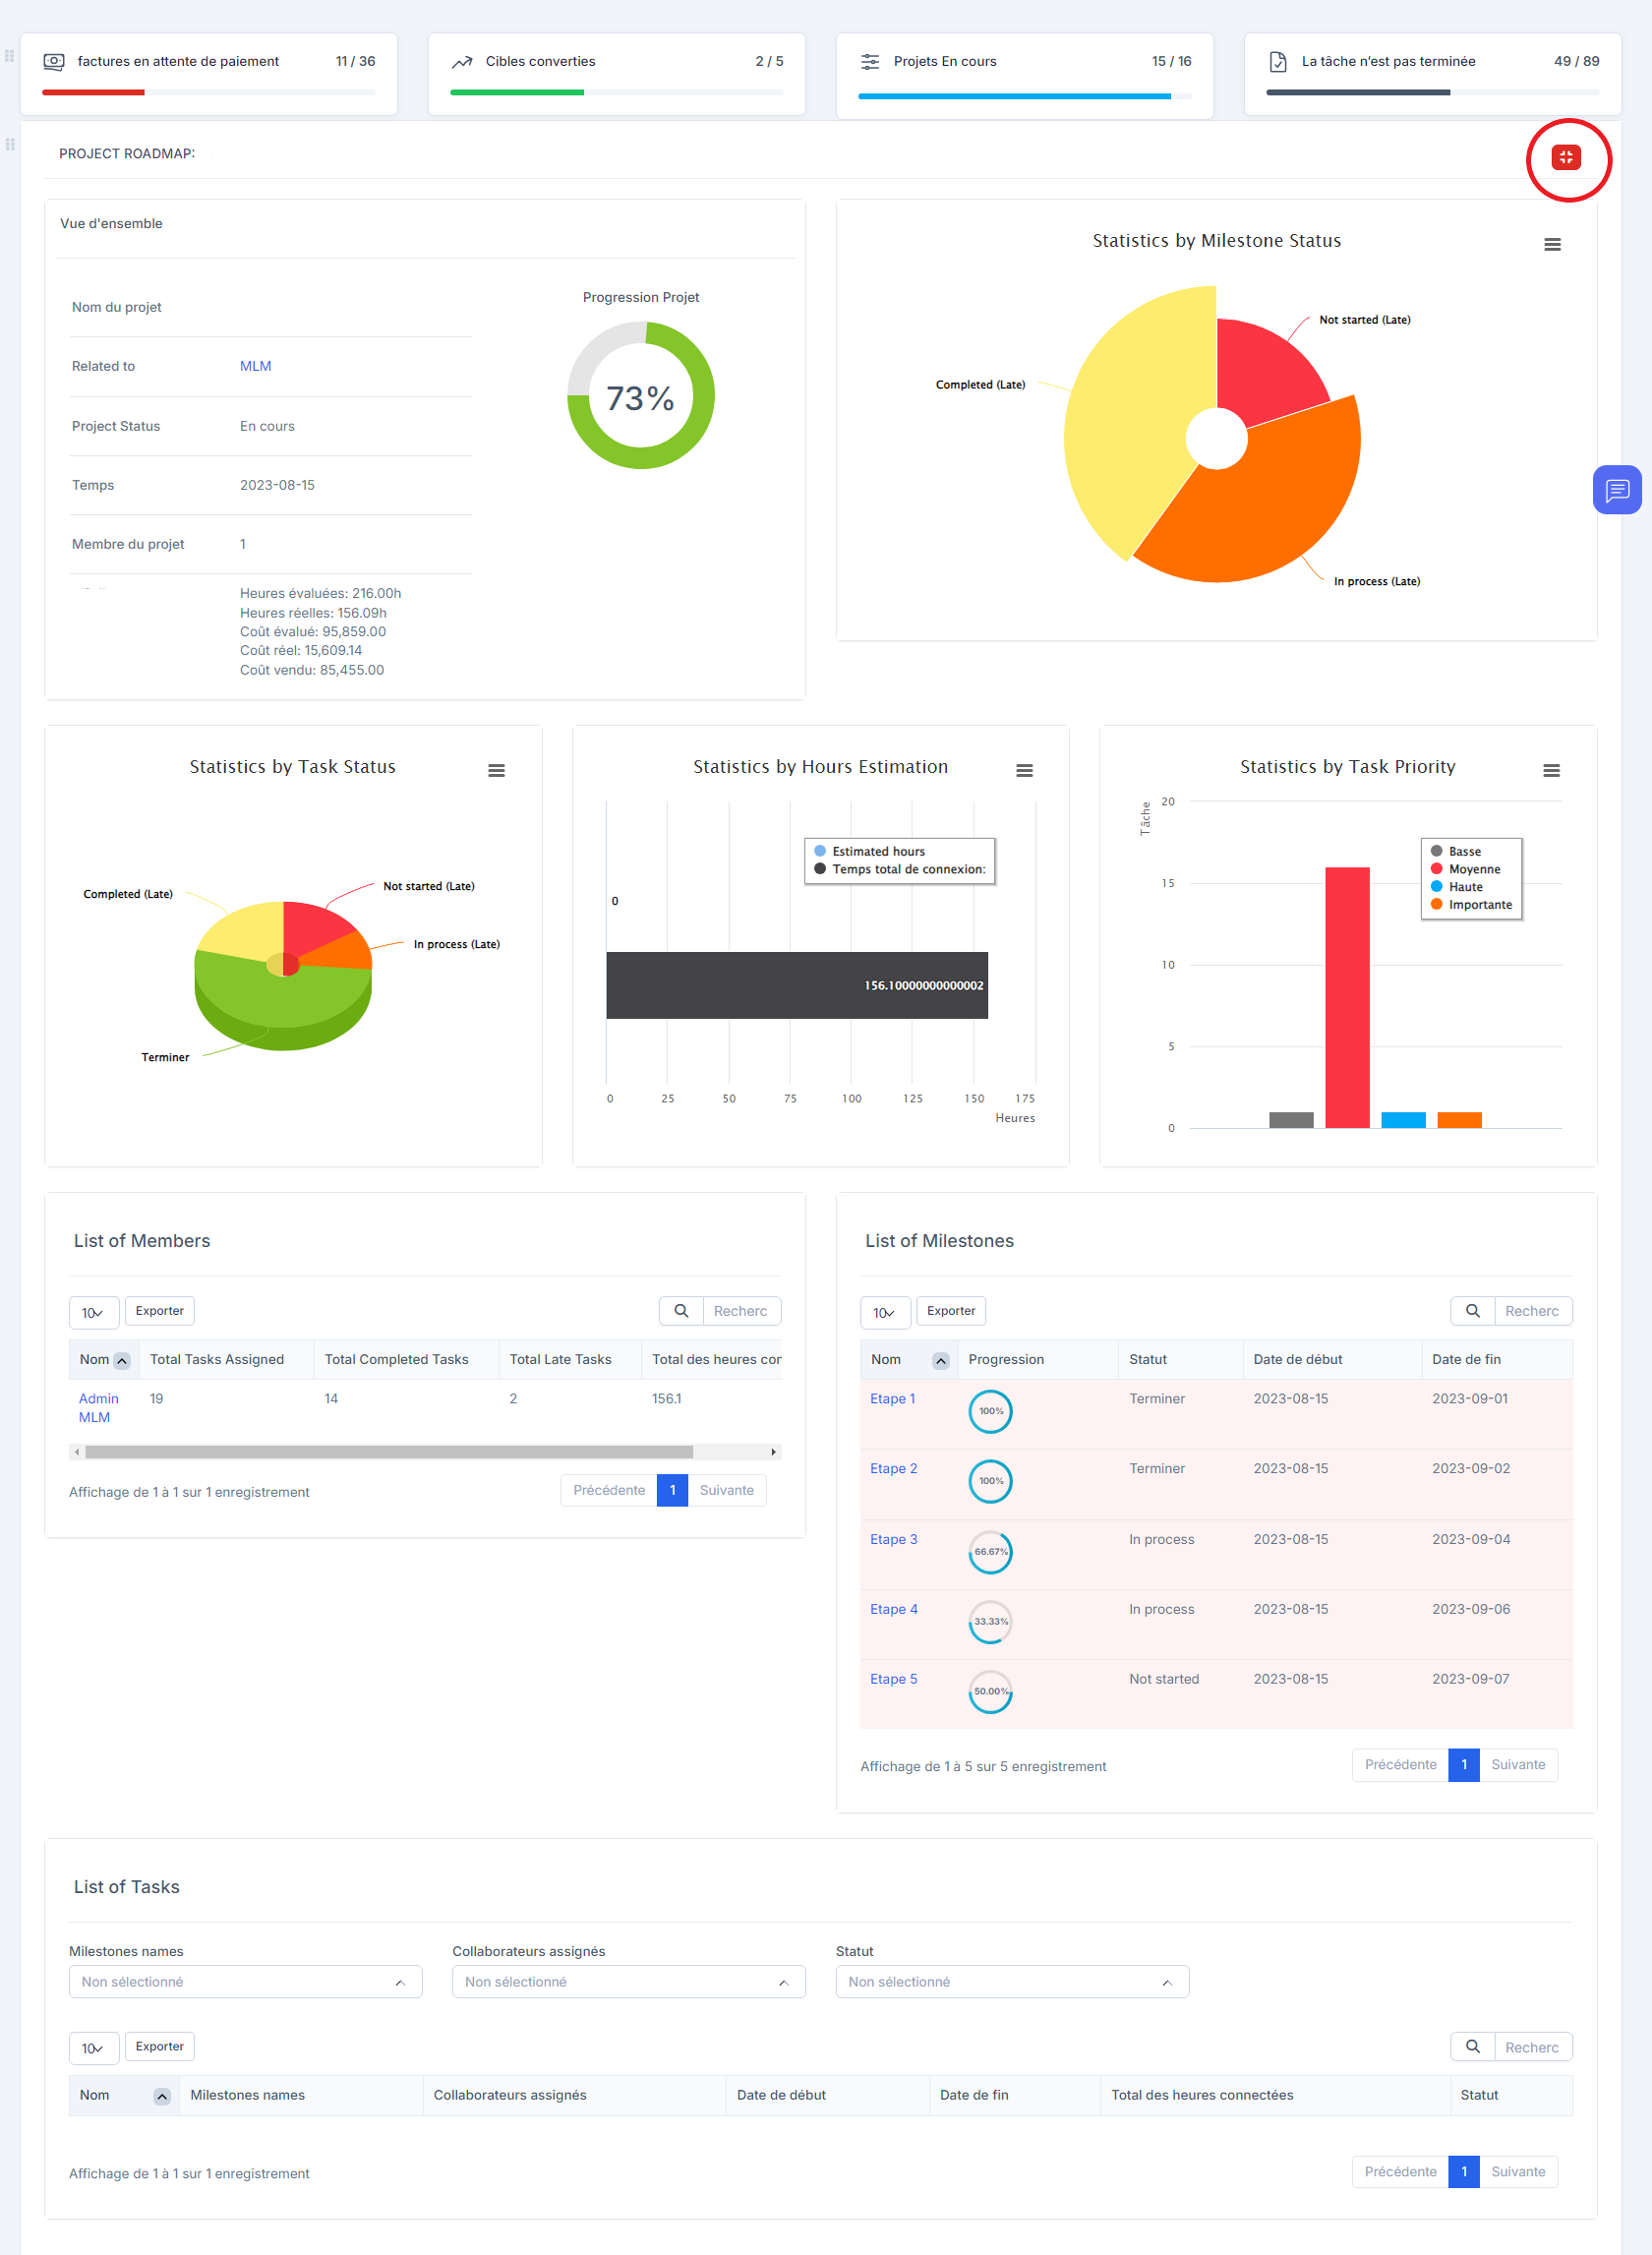
Task: Click drag handle beside top stats cards
Action: [x=10, y=56]
